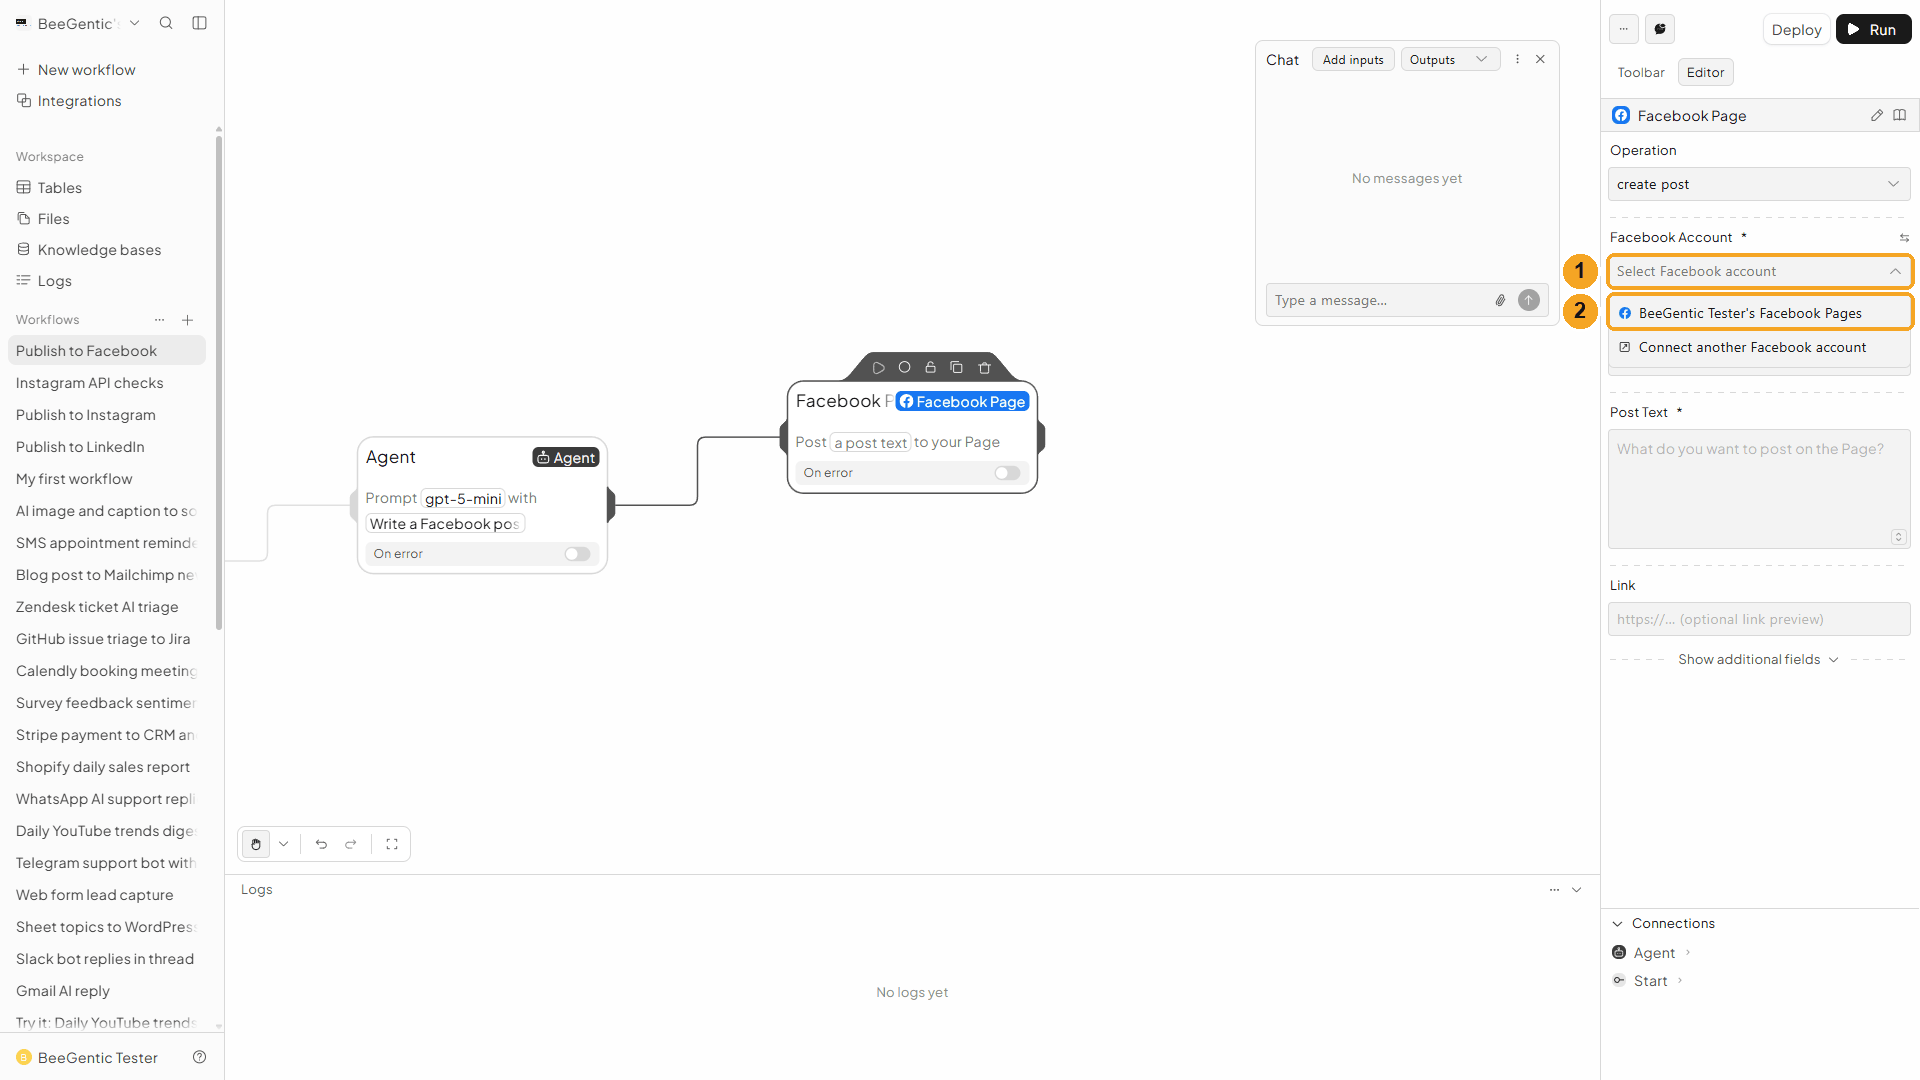Collapse the Logs panel with the chevron
1920x1080 pixels.
click(1577, 890)
